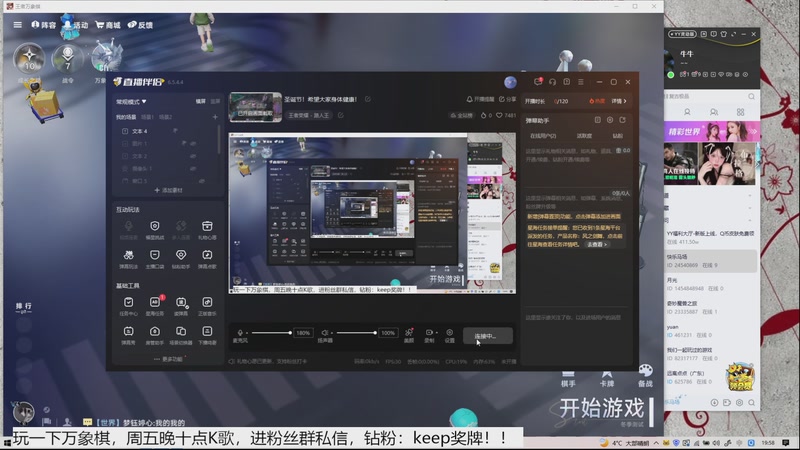The image size is (800, 450).
Task: Mute the 麦克风 microphone icon
Action: (x=240, y=333)
